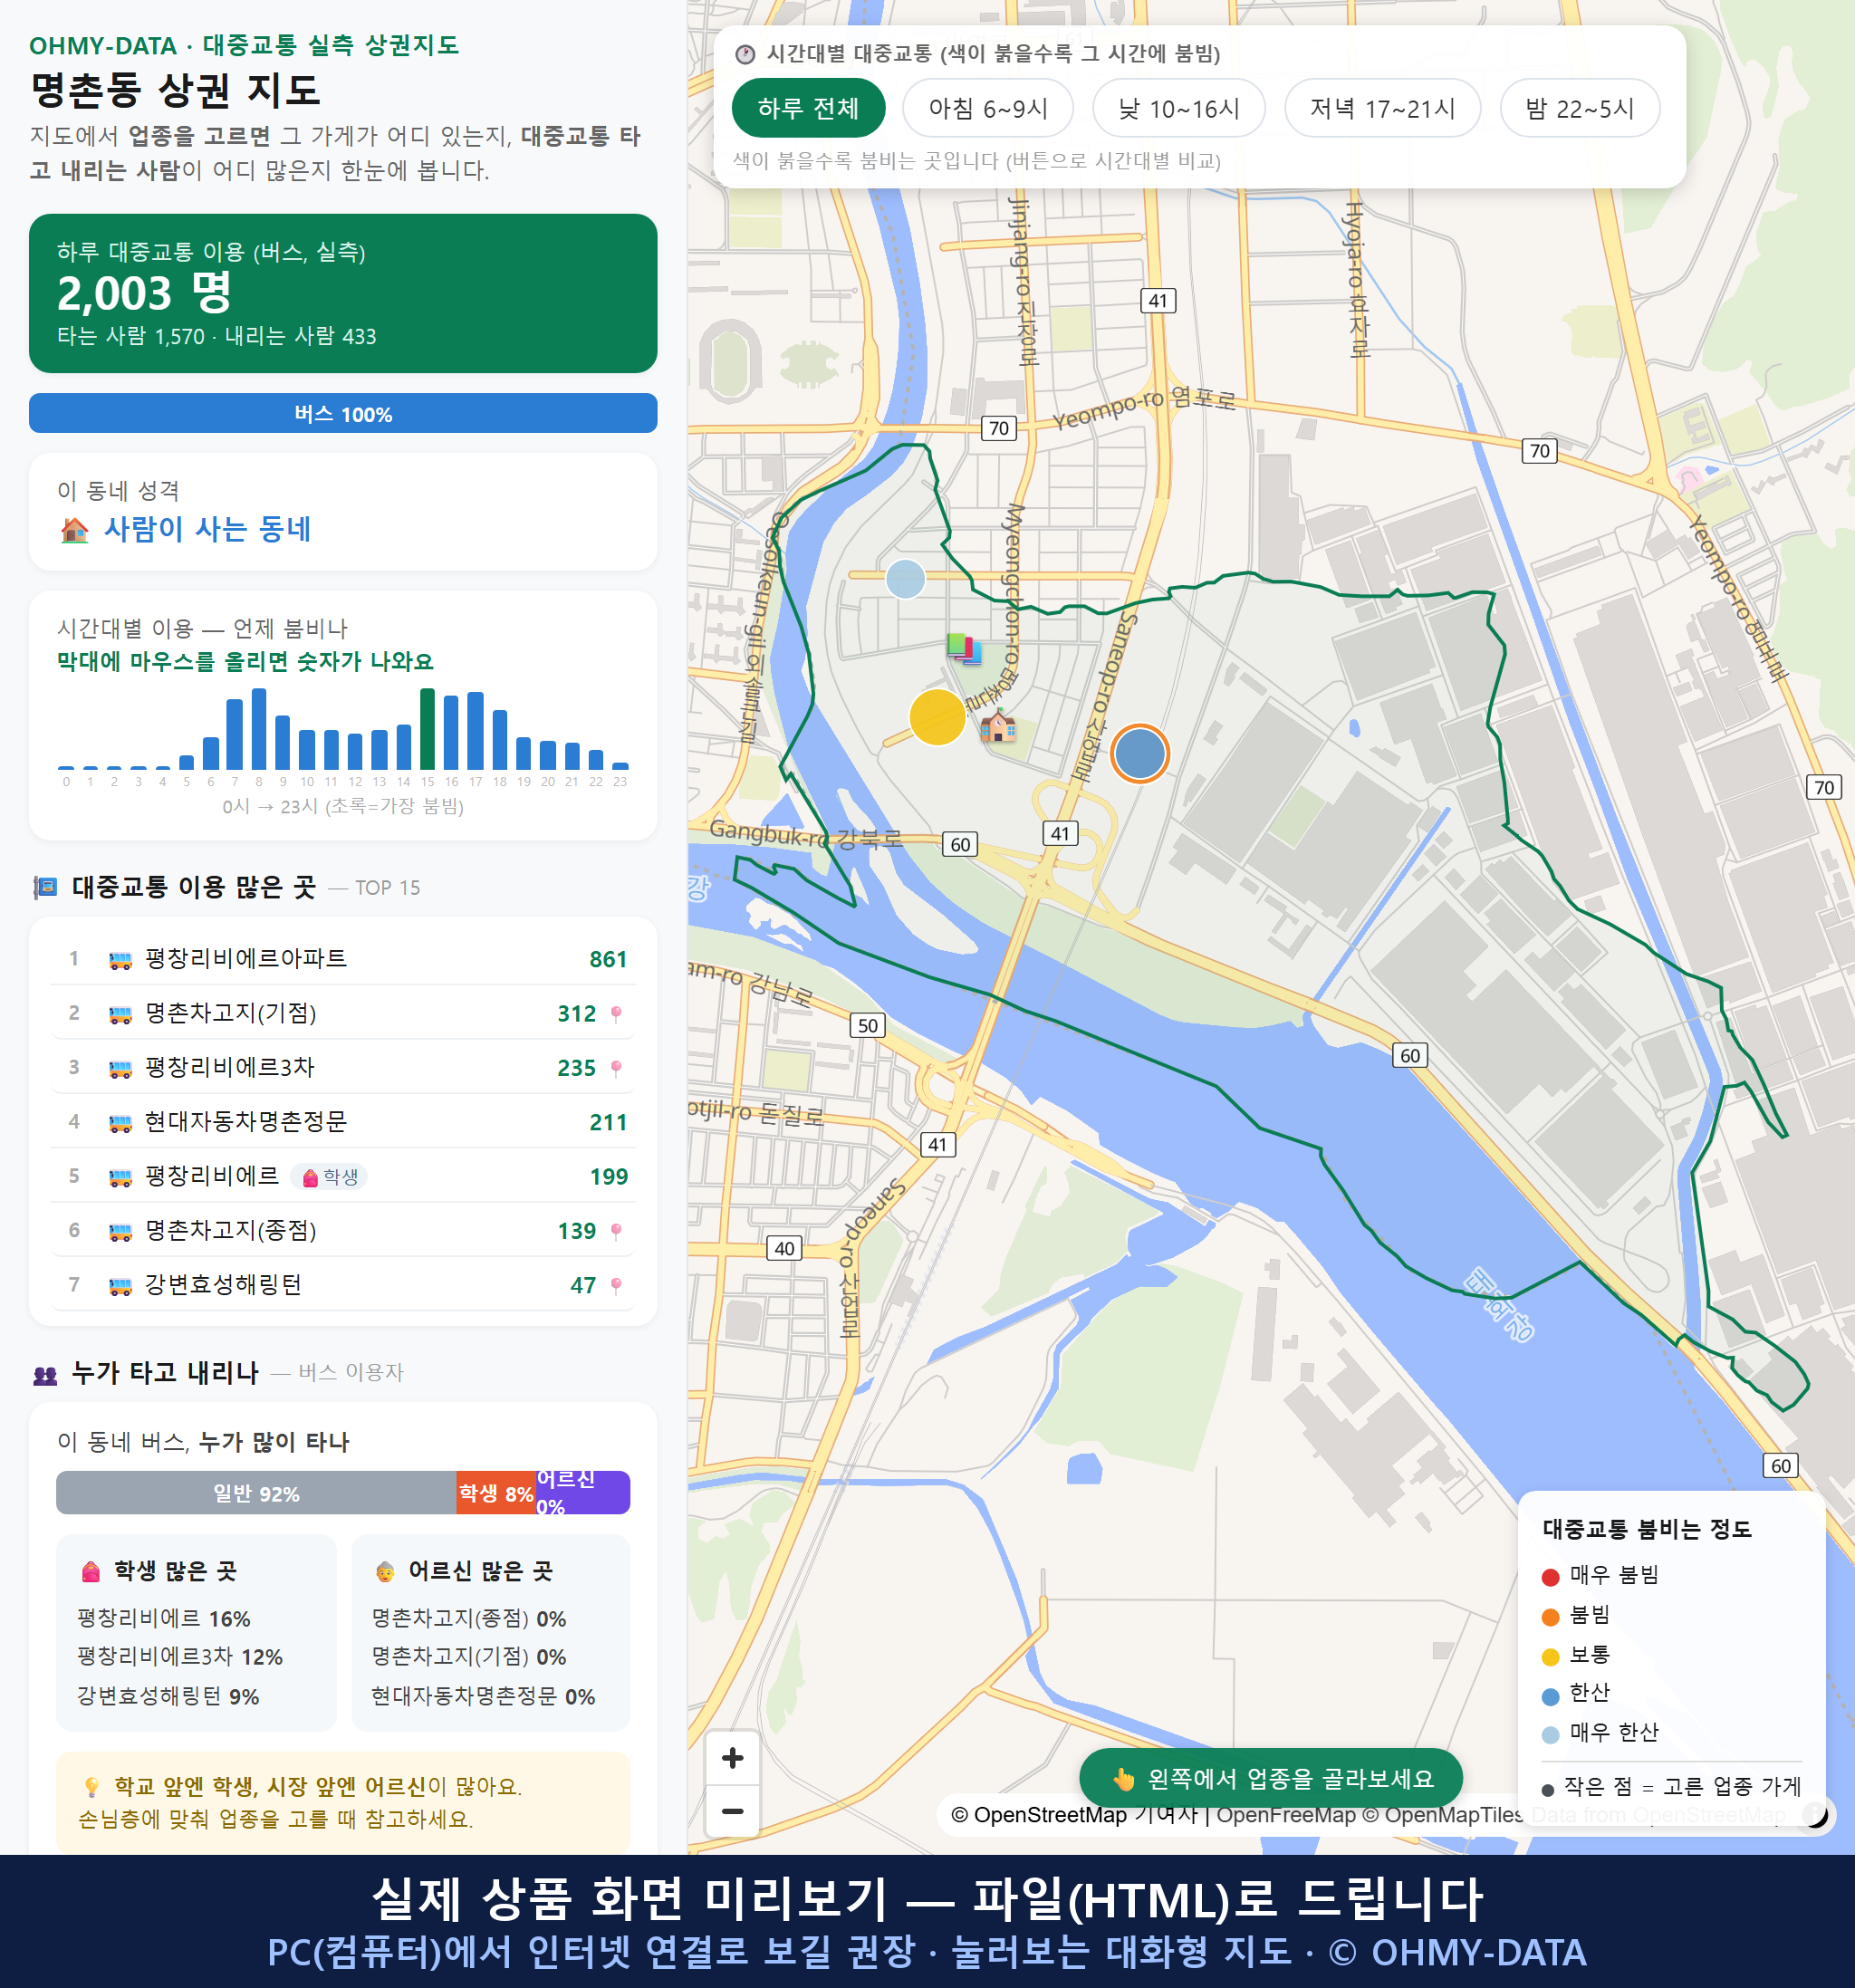Click the route 41 shield near Jinjang-ro
The width and height of the screenshot is (1855, 1988).
[x=1158, y=301]
